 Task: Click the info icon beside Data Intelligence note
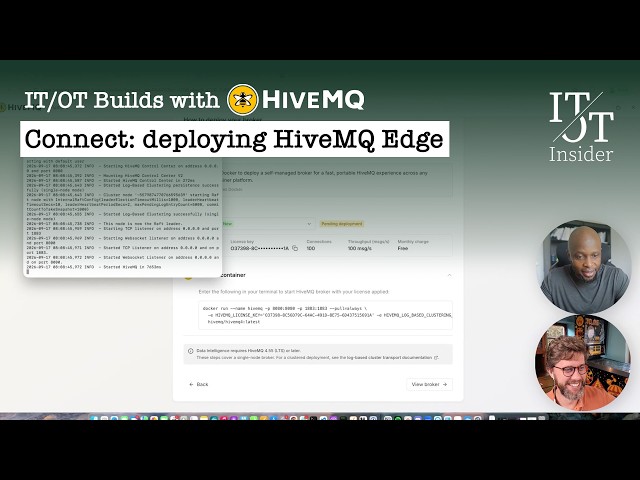(191, 351)
